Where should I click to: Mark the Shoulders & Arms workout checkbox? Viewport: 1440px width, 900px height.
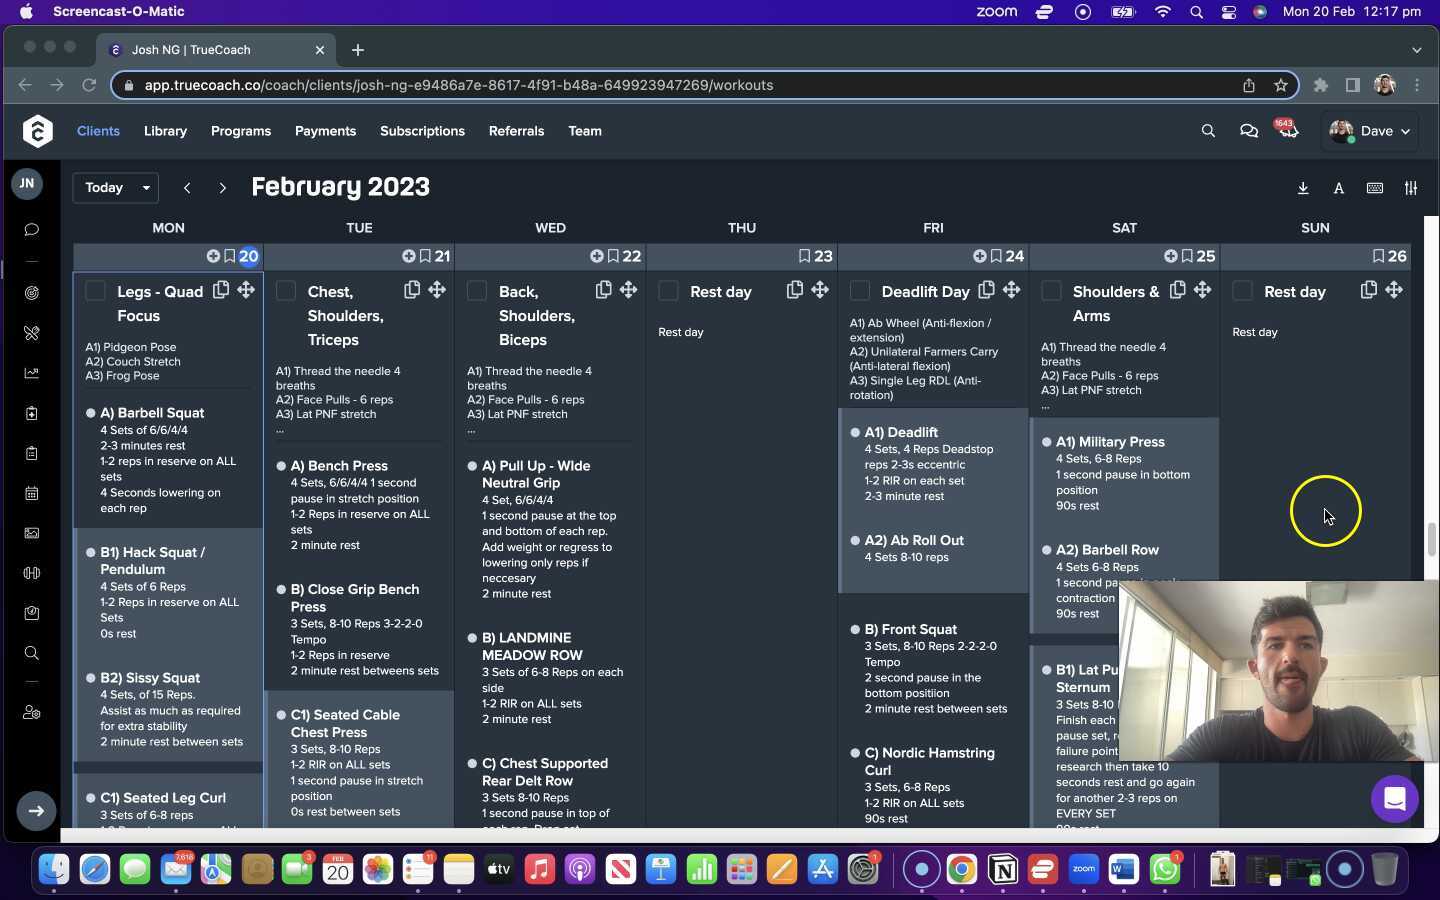click(1050, 291)
